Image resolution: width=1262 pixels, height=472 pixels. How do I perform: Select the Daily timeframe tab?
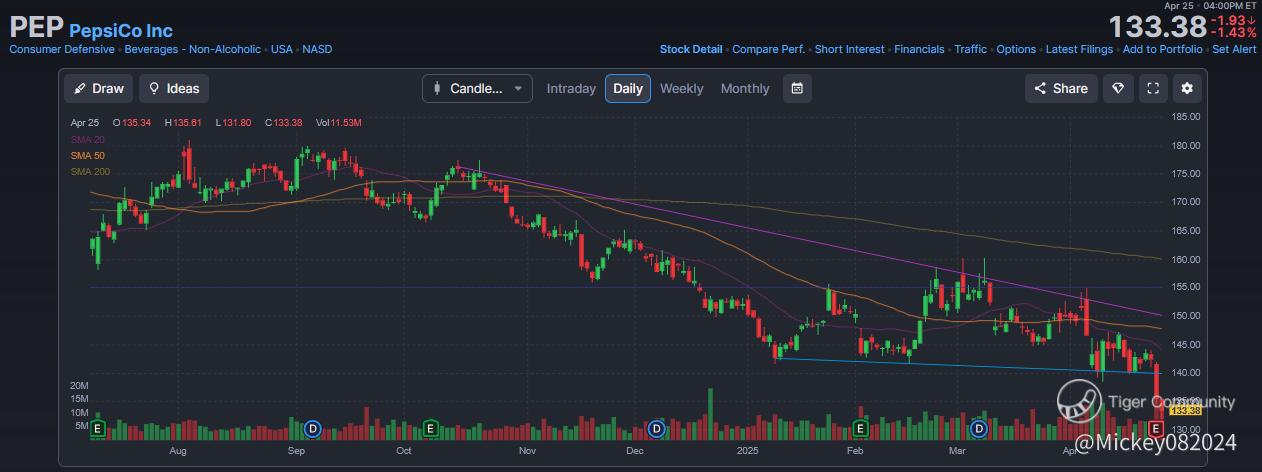(x=628, y=88)
